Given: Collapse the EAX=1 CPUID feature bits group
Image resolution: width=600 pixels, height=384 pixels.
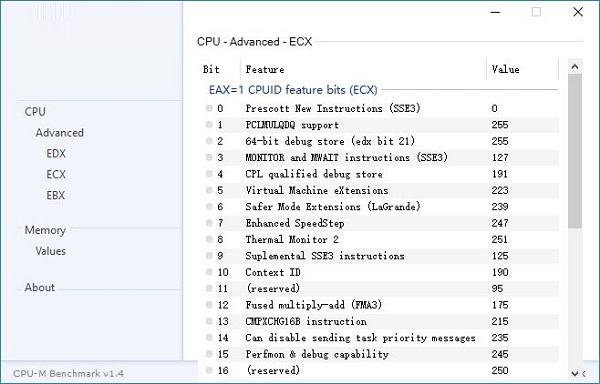Looking at the screenshot, I should (x=293, y=90).
